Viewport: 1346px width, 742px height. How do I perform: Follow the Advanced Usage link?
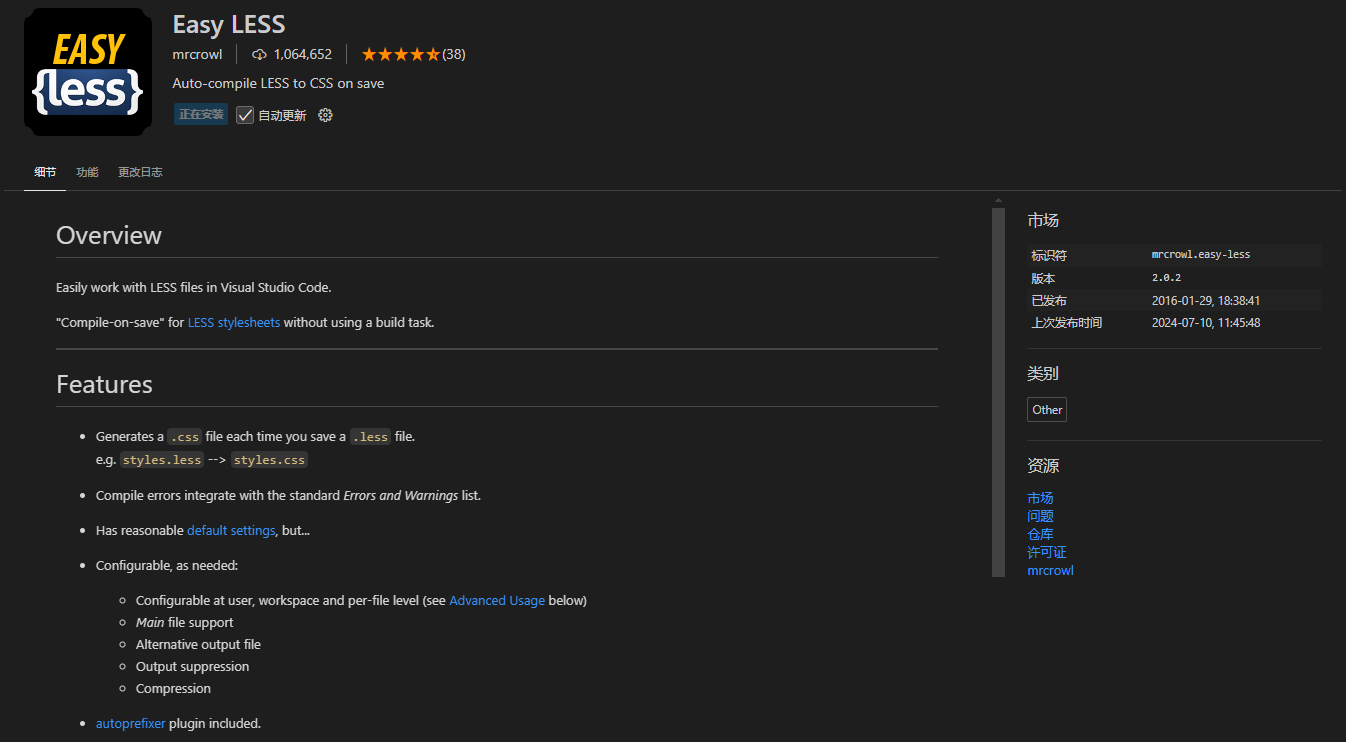pyautogui.click(x=497, y=600)
